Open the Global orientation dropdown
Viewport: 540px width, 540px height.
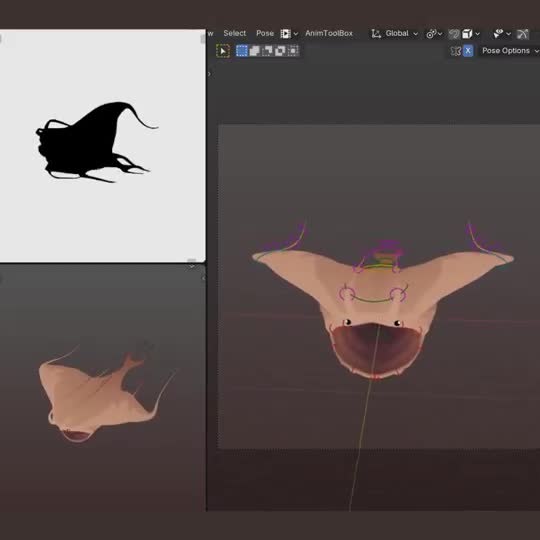click(401, 33)
